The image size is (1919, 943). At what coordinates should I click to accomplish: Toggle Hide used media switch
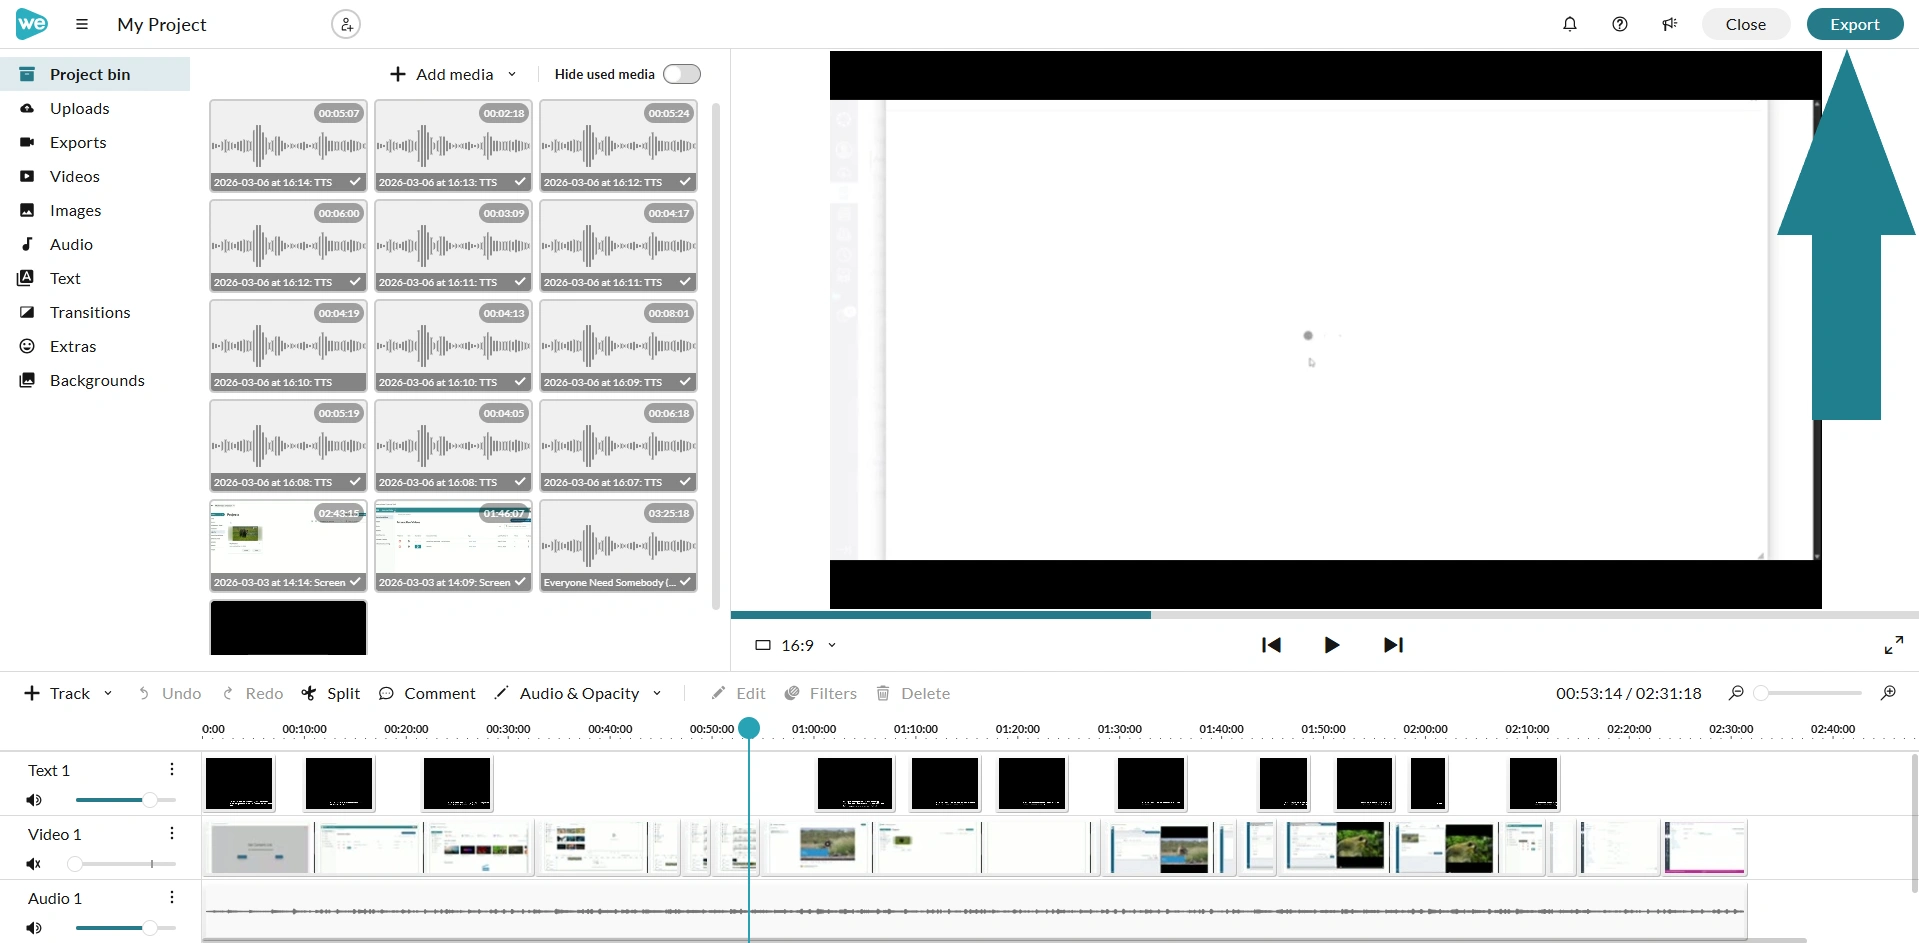click(682, 74)
